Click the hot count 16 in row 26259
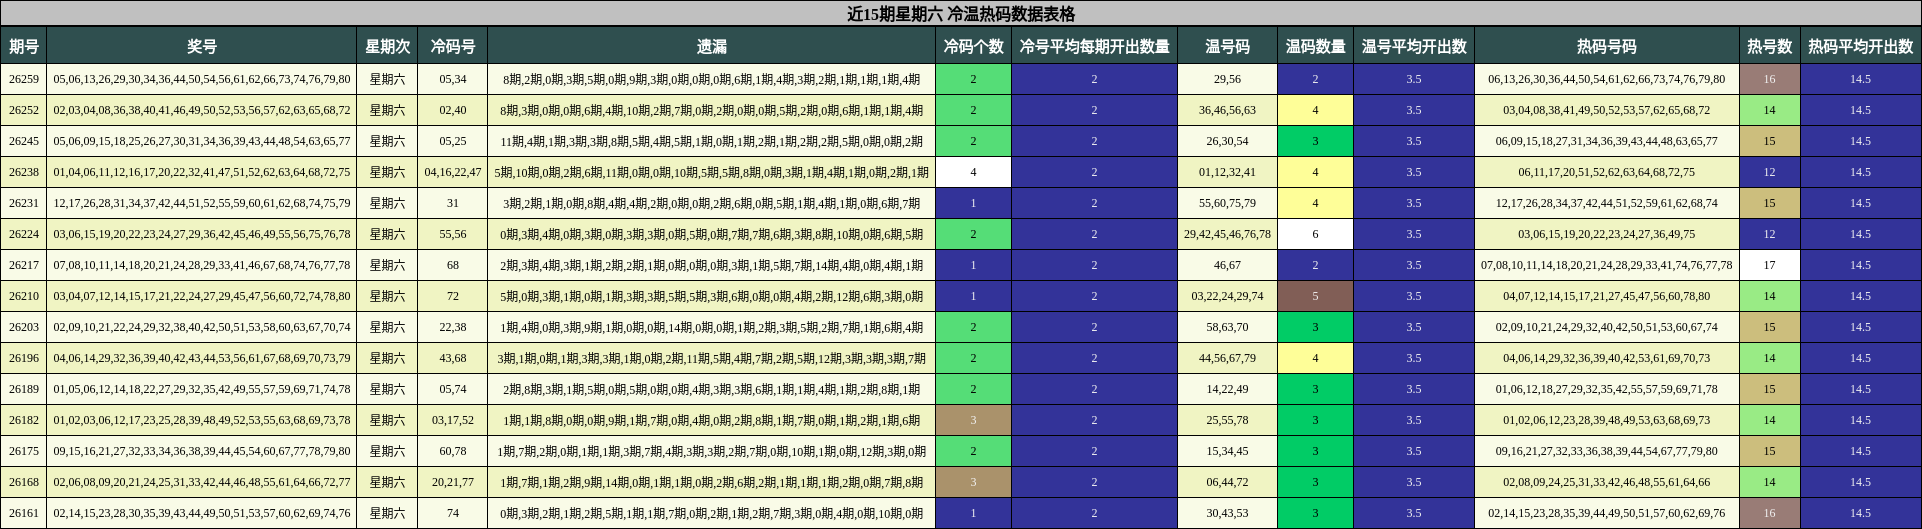 click(x=1770, y=79)
